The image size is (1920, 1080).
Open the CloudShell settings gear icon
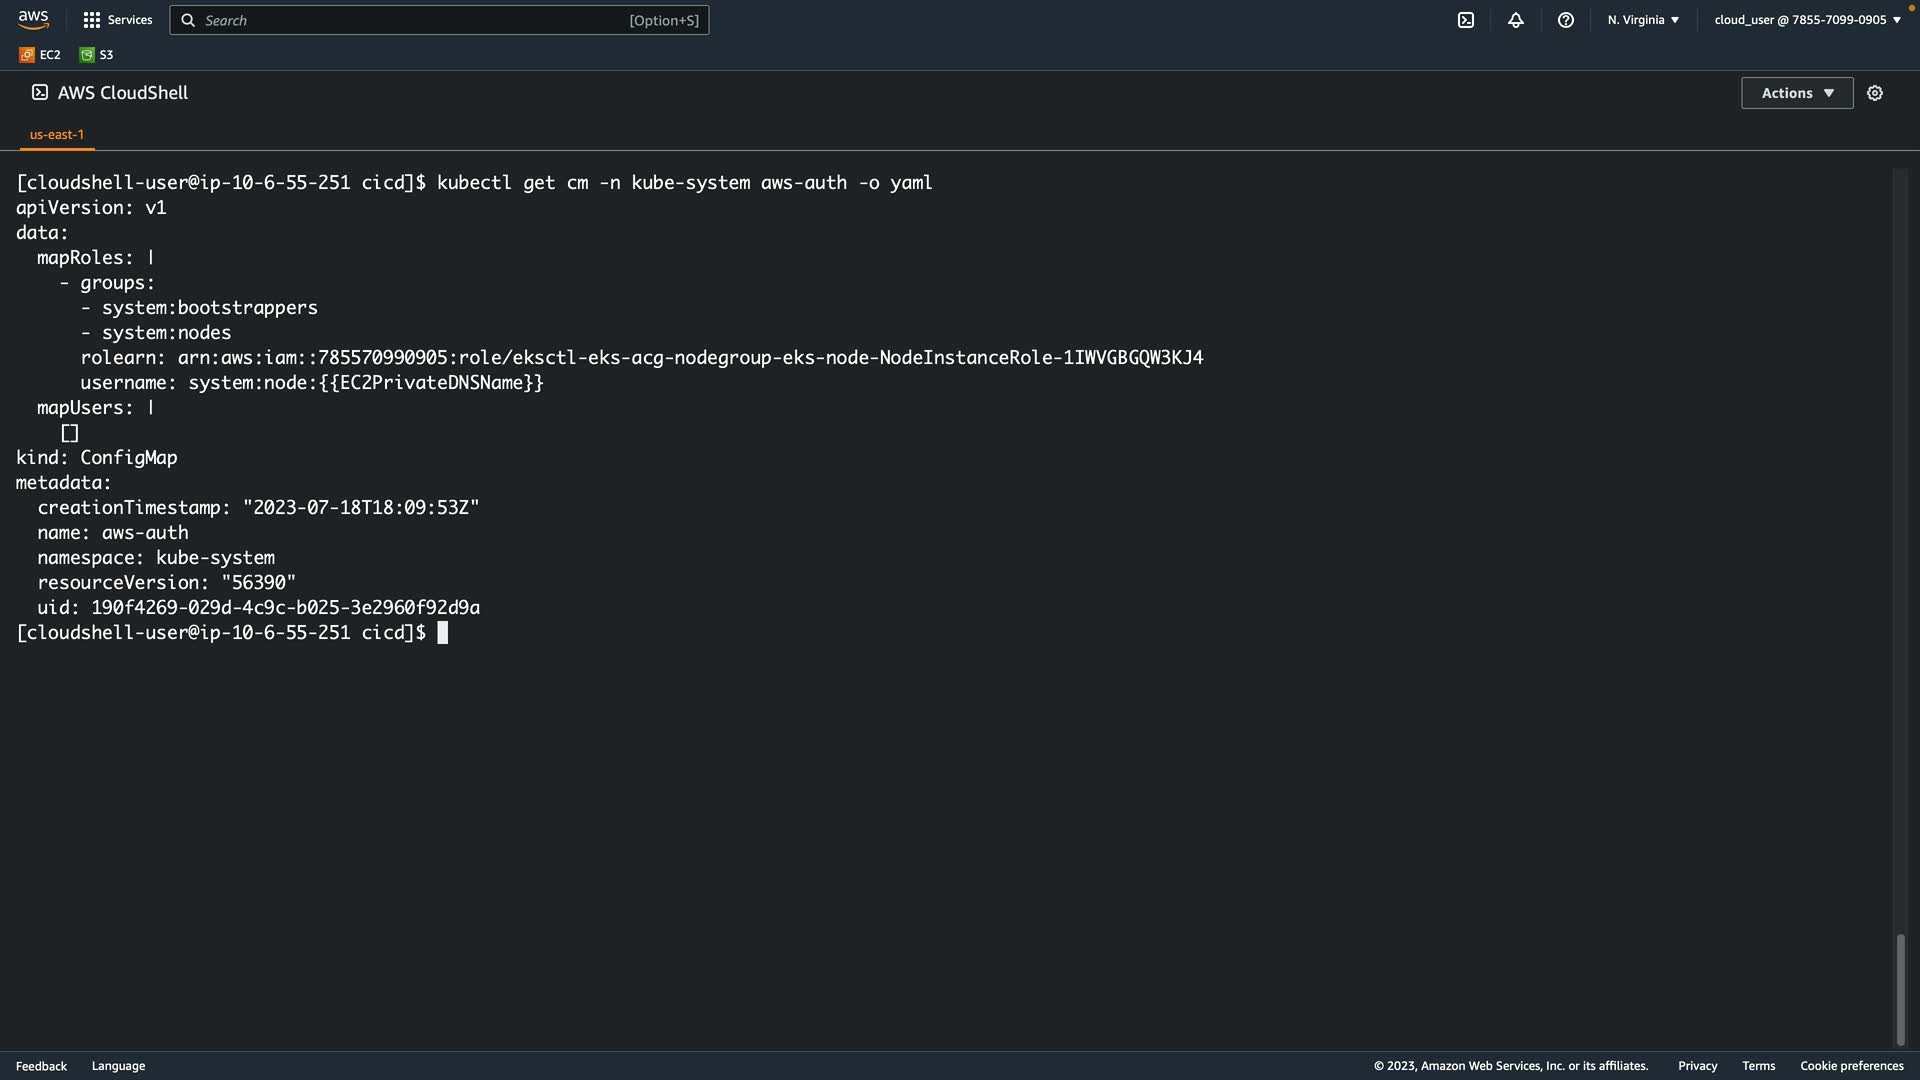pos(1875,93)
